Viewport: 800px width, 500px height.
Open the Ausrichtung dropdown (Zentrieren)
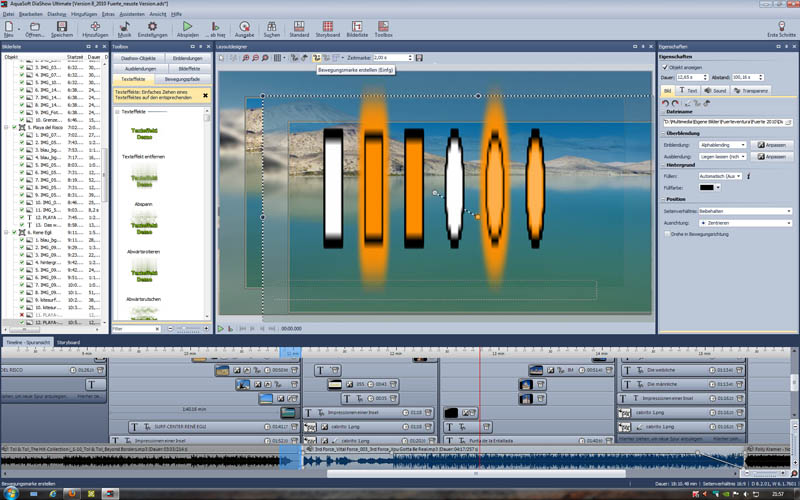click(x=744, y=222)
